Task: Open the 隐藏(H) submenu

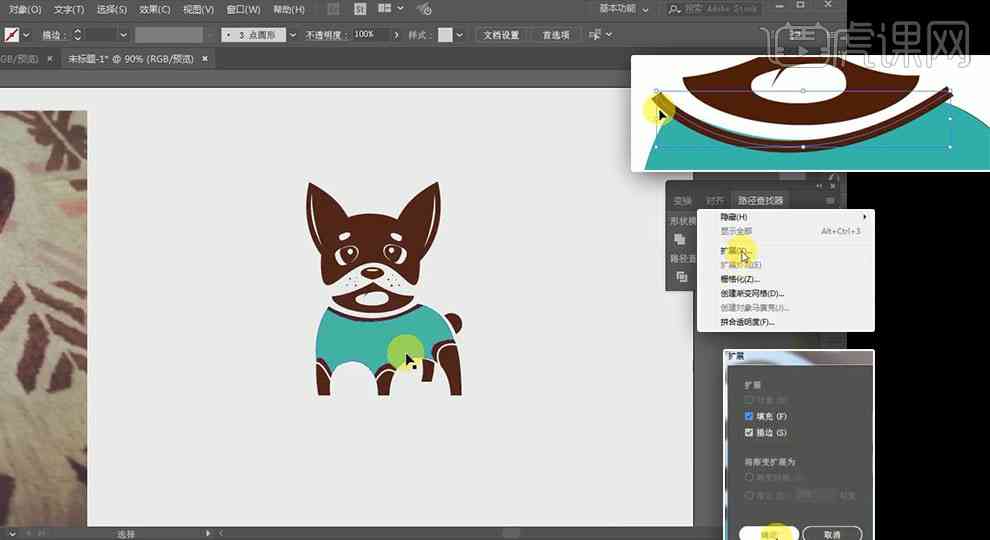Action: click(x=786, y=217)
